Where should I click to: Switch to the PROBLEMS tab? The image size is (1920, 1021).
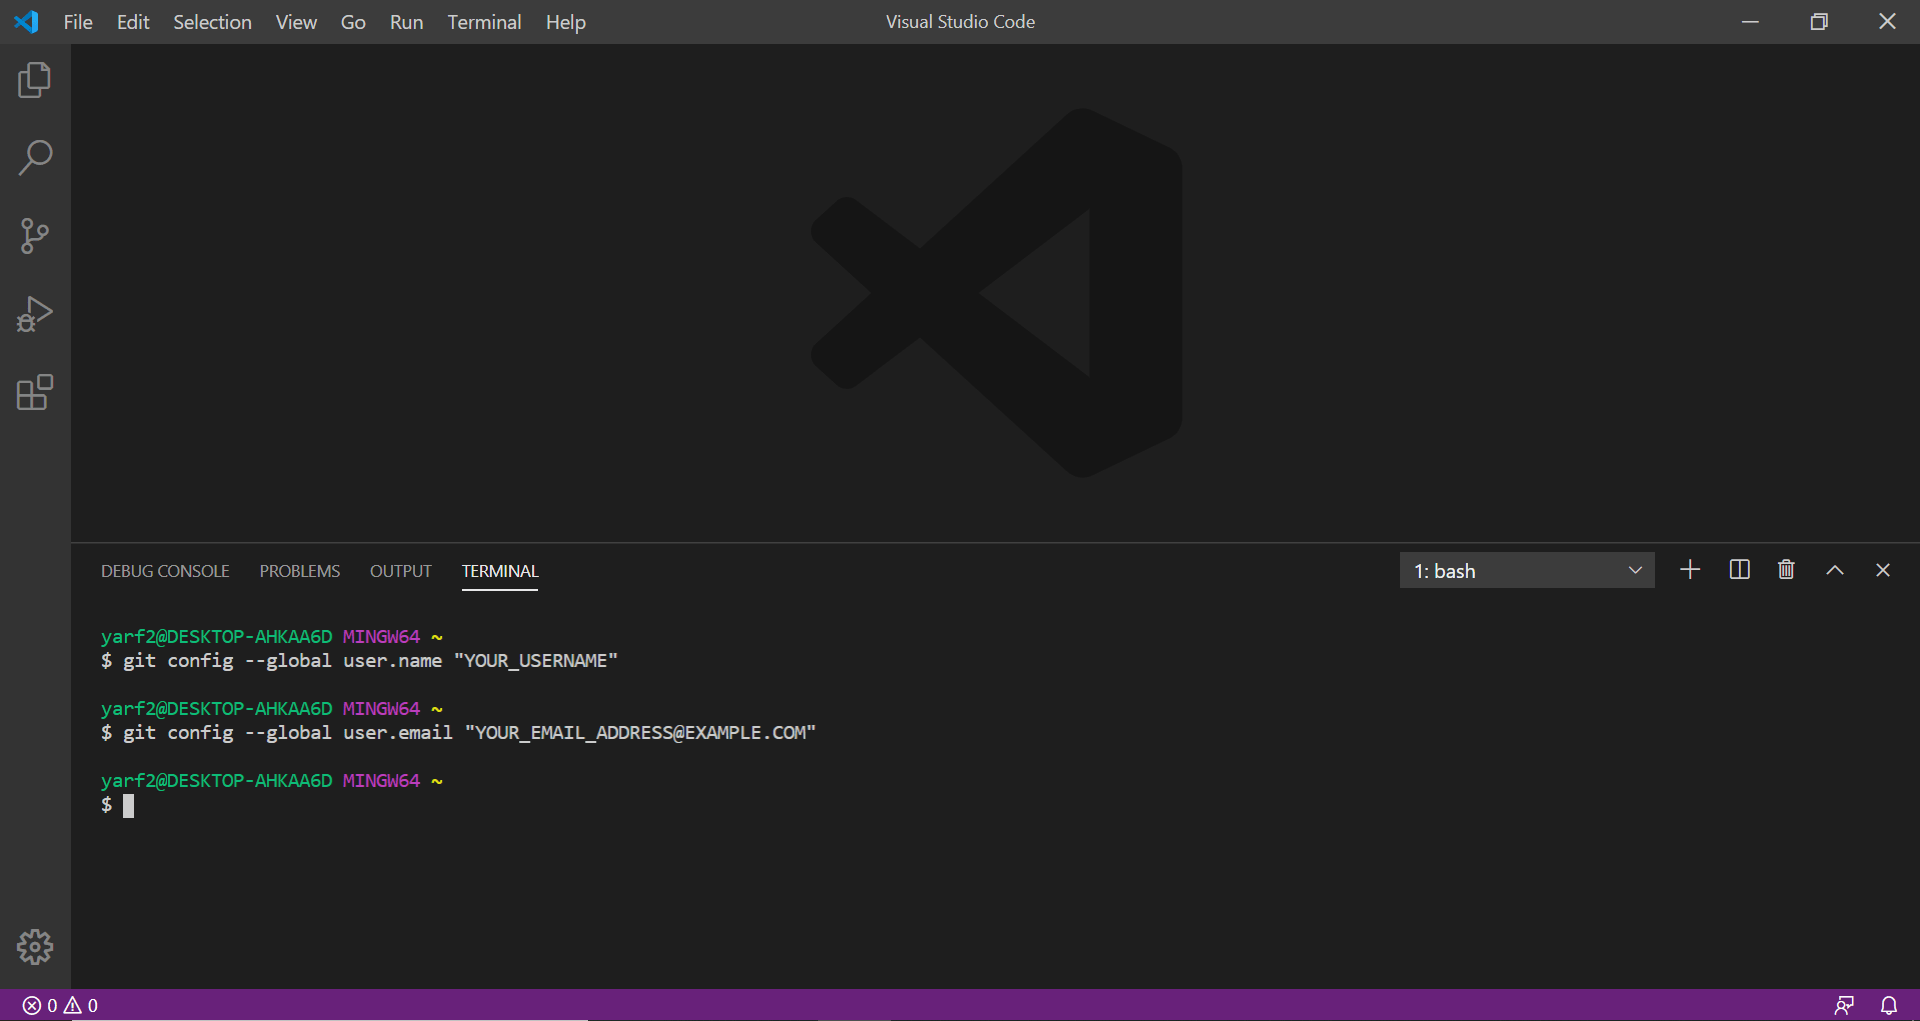pyautogui.click(x=299, y=571)
